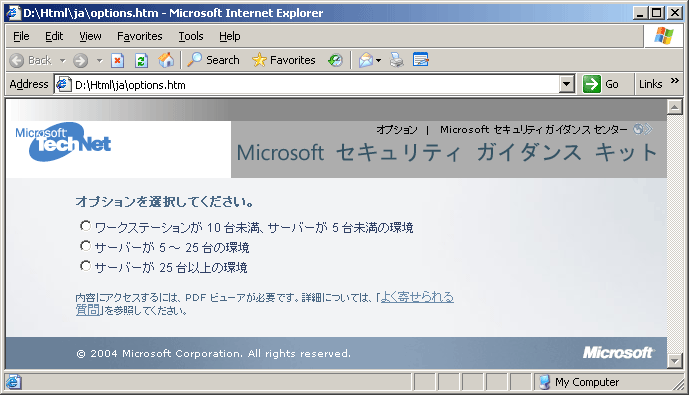Viewport: 689px width, 395px height.
Task: Open the Favorites menu in menu bar
Action: pyautogui.click(x=140, y=36)
